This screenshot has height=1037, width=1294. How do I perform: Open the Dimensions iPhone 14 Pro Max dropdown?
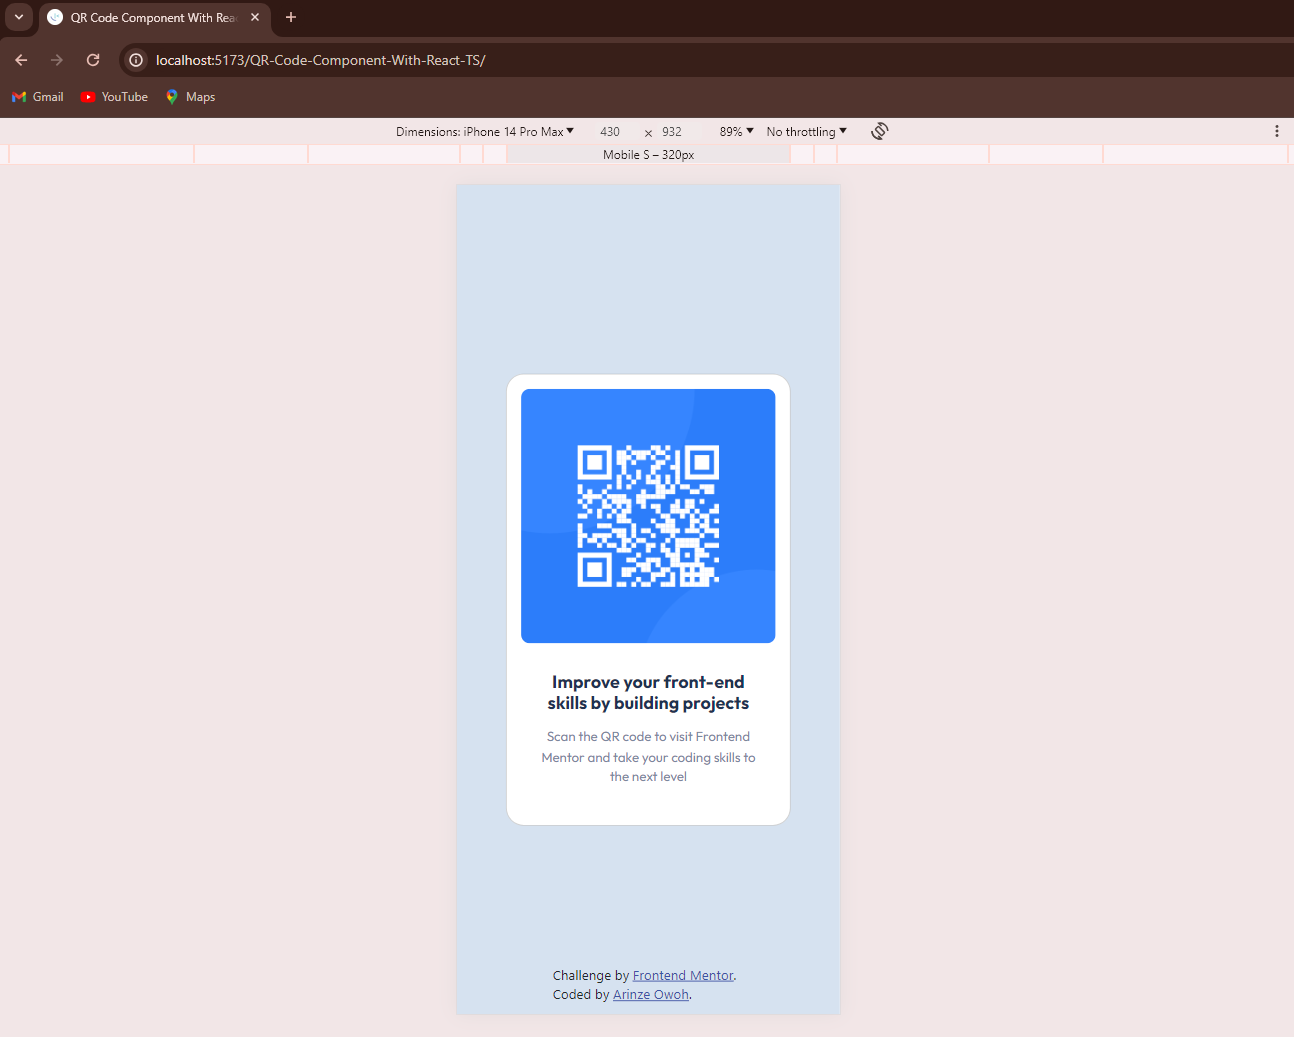pos(485,132)
